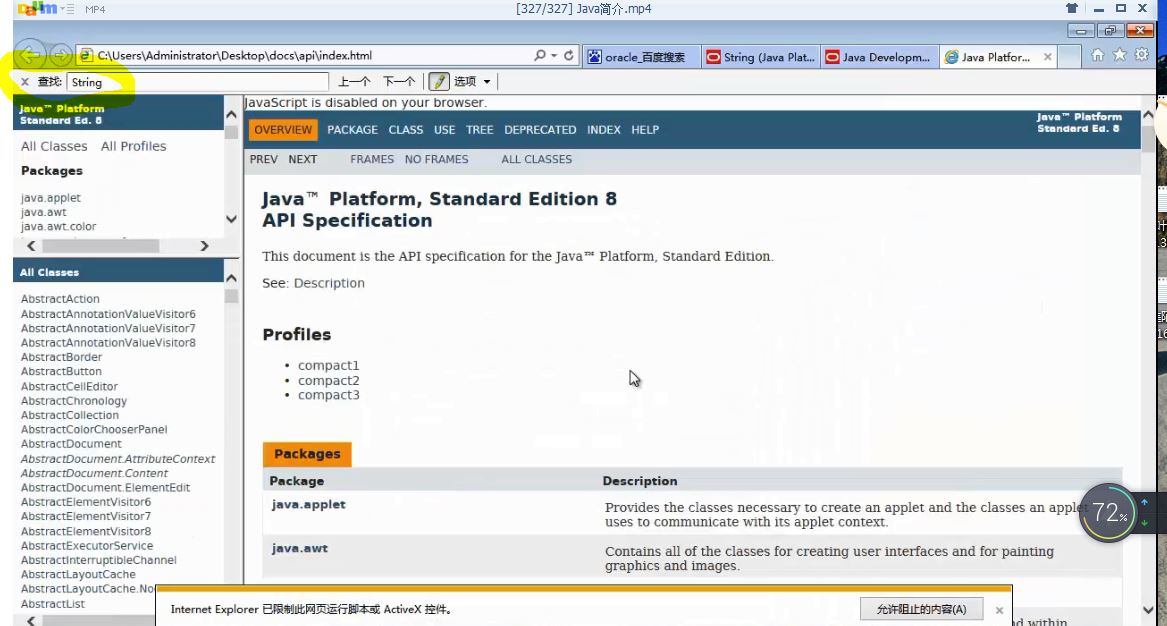Image resolution: width=1167 pixels, height=626 pixels.
Task: Switch to the Java Developm... tab
Action: click(880, 57)
